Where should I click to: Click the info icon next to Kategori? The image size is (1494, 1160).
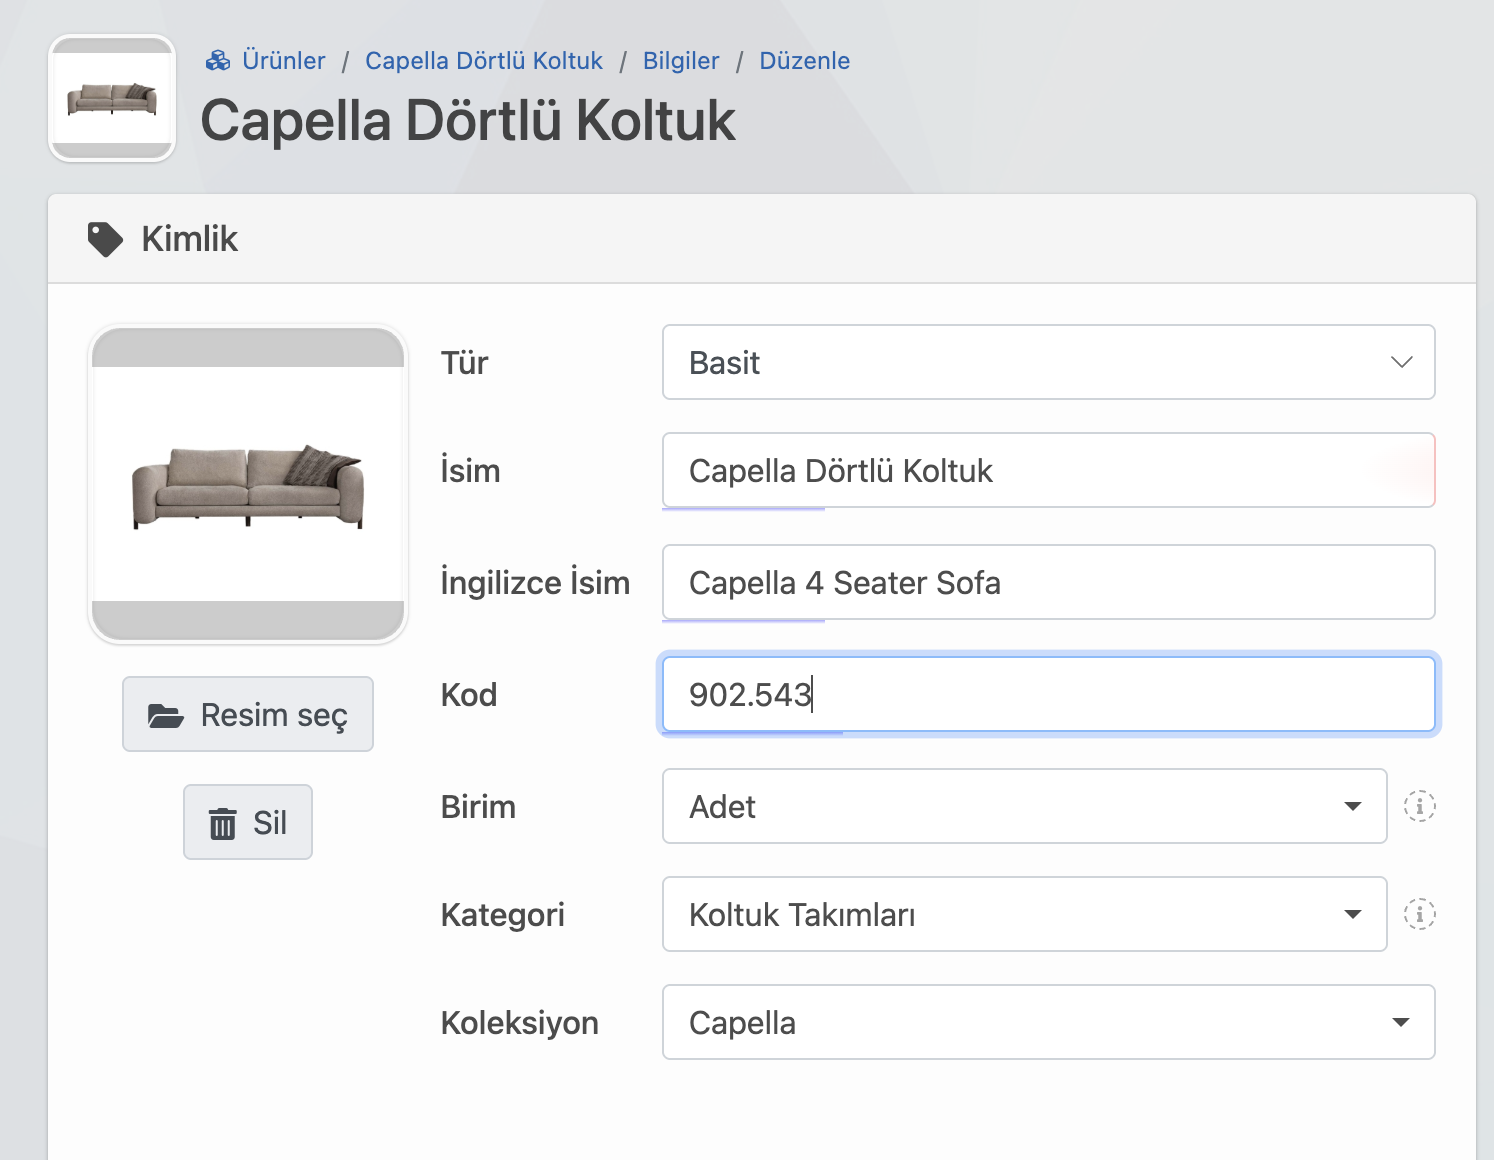[x=1420, y=914]
